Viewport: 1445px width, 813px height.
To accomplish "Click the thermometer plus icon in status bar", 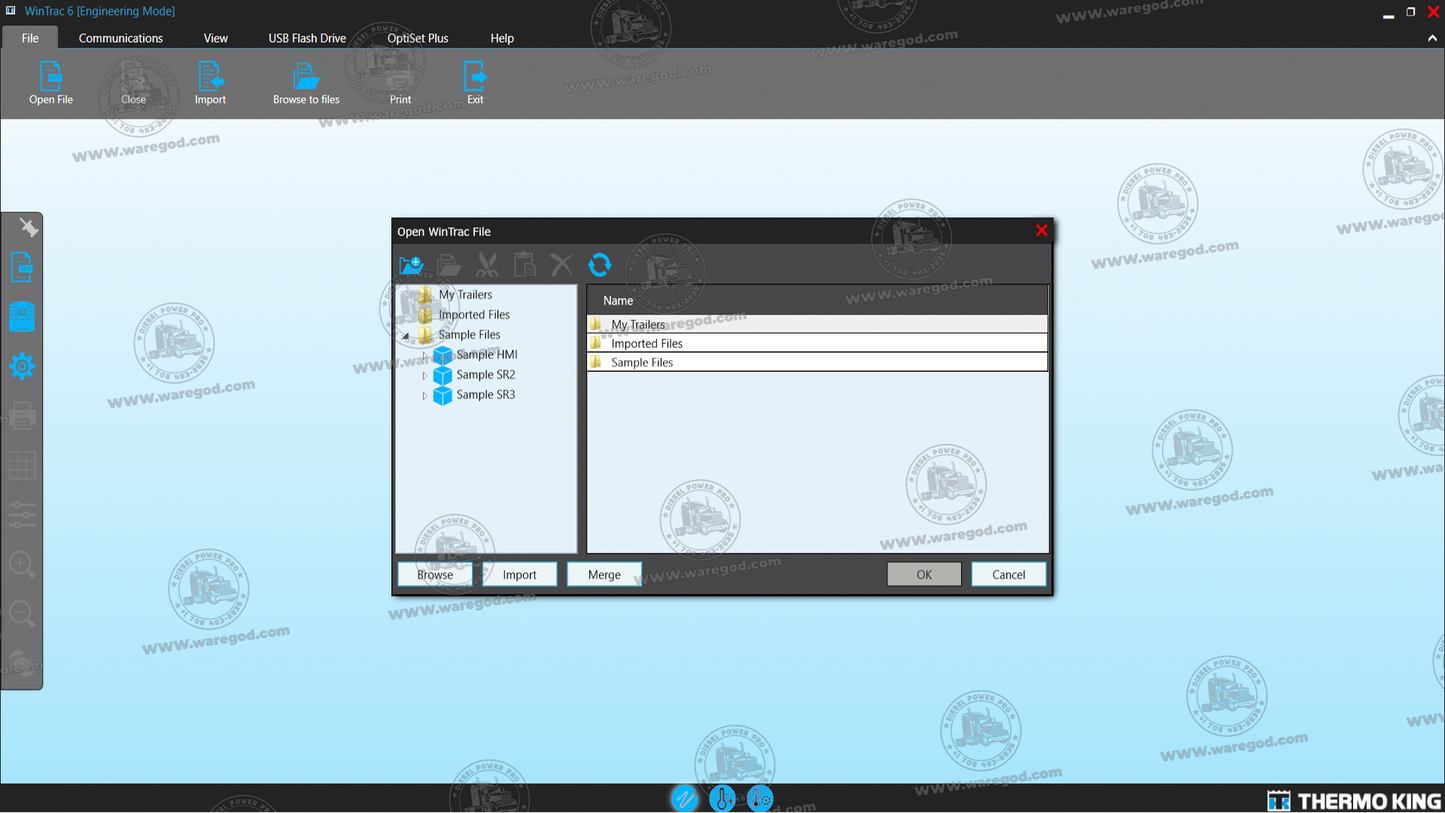I will coord(722,798).
